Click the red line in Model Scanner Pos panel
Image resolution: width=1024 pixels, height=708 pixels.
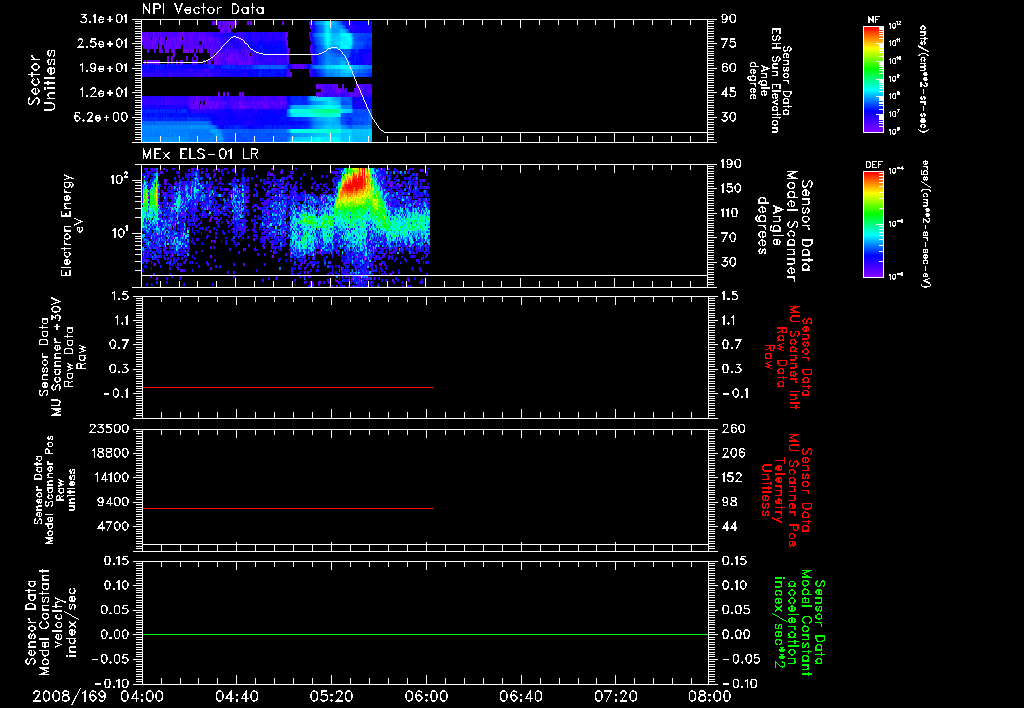(x=287, y=508)
